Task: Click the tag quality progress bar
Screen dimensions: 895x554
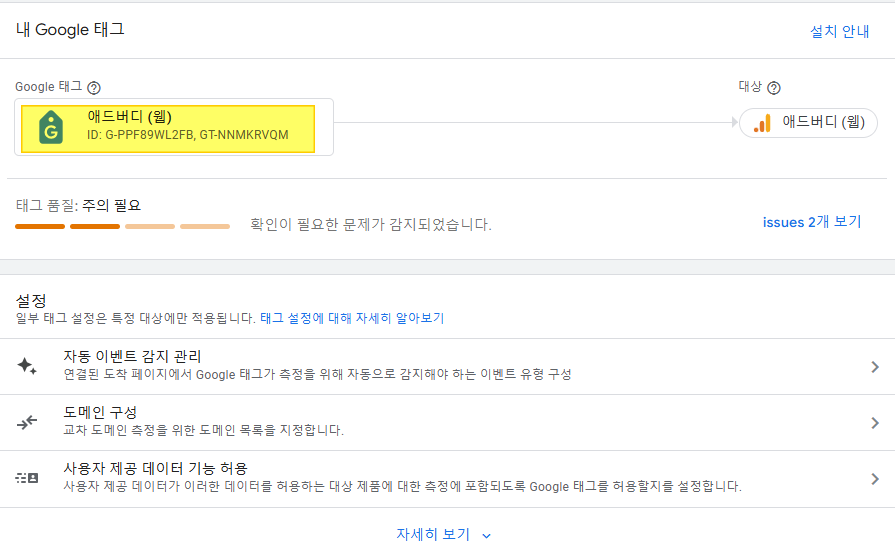Action: click(x=123, y=227)
